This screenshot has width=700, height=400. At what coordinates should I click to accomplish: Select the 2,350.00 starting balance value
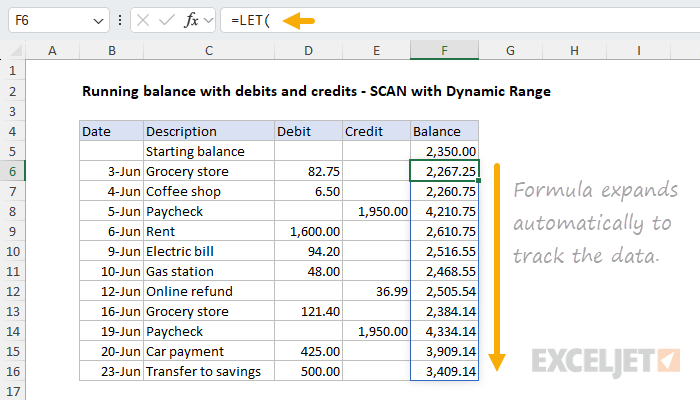(444, 151)
